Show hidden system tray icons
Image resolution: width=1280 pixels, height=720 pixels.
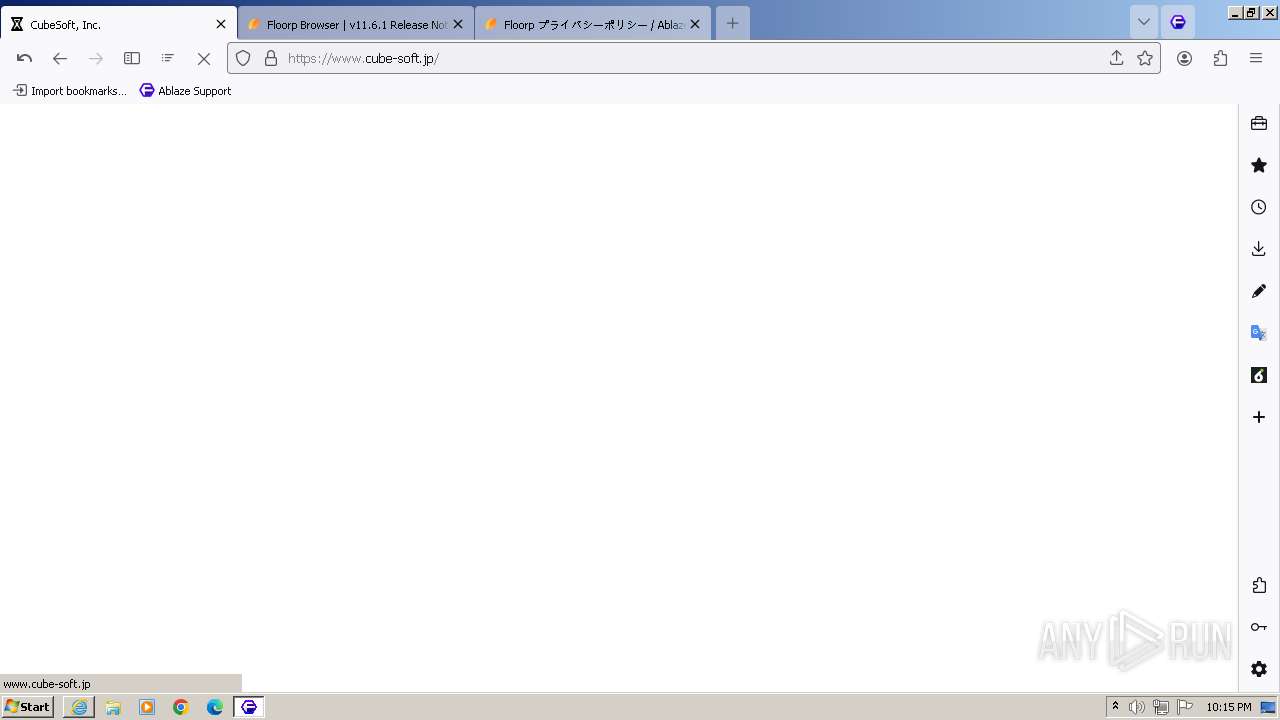click(1115, 707)
